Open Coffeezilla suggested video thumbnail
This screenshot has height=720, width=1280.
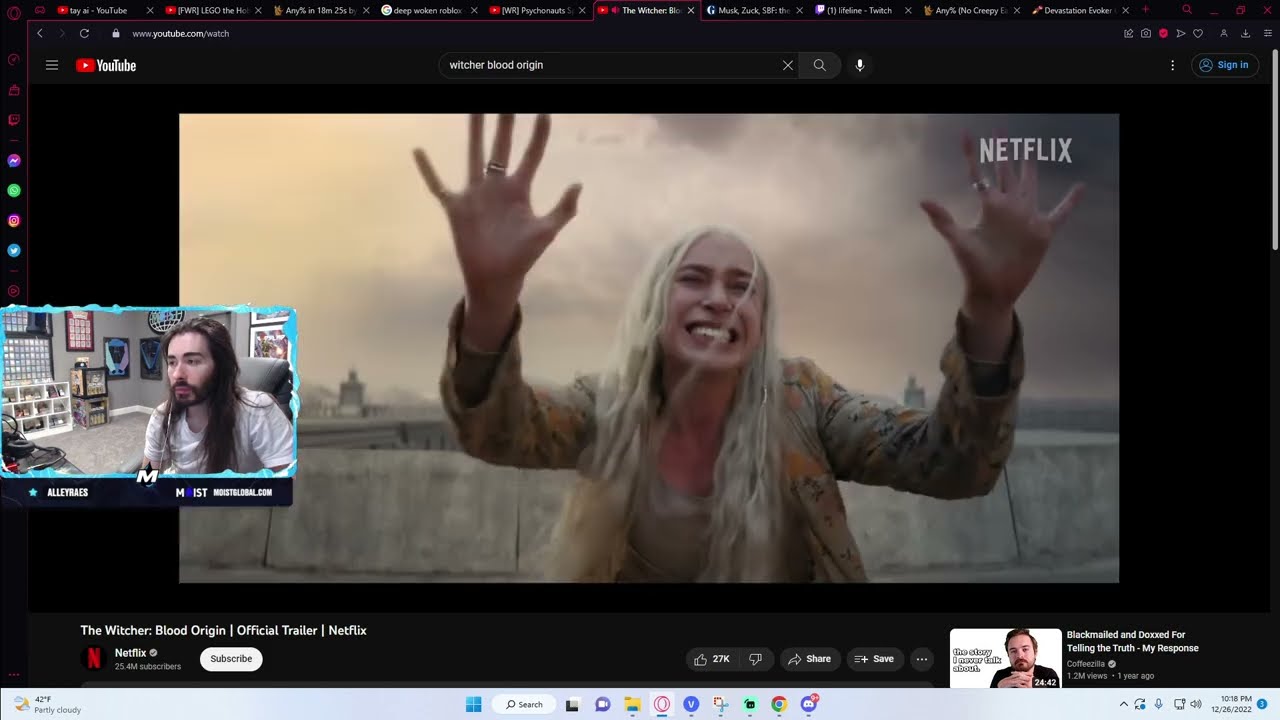[1005, 658]
